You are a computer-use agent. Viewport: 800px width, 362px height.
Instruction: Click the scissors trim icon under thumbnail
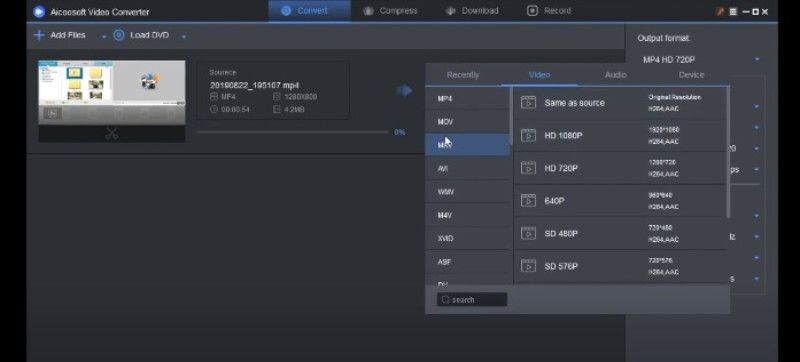click(112, 134)
